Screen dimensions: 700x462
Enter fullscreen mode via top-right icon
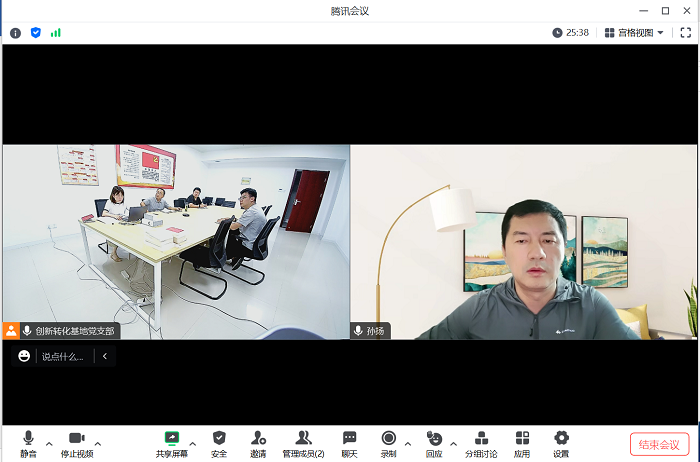[685, 32]
